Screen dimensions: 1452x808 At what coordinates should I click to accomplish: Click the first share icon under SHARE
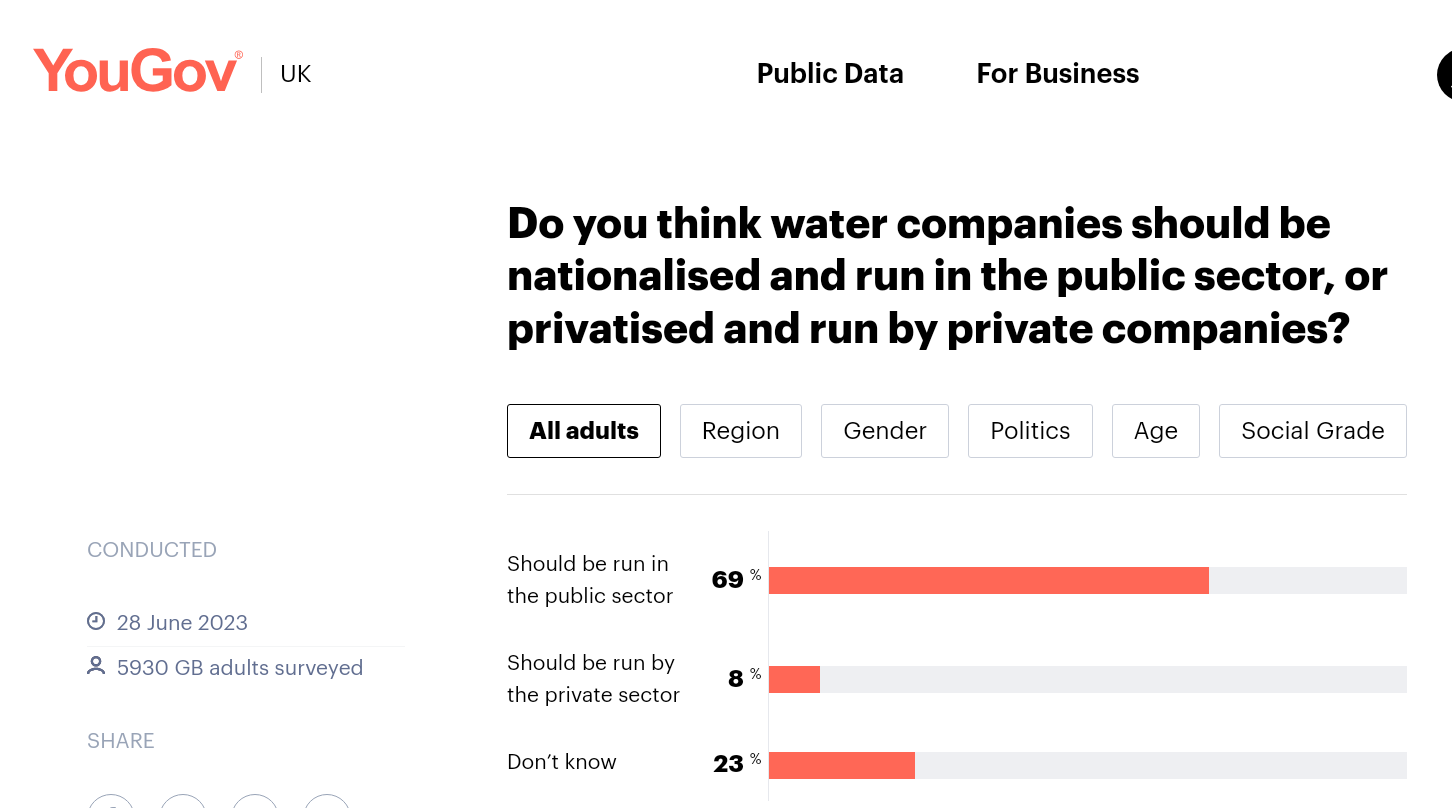(111, 802)
